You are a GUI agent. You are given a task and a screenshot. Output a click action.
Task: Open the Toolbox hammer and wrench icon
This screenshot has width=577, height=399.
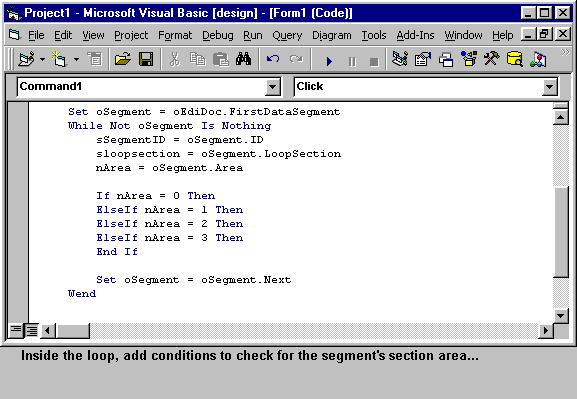(x=492, y=59)
